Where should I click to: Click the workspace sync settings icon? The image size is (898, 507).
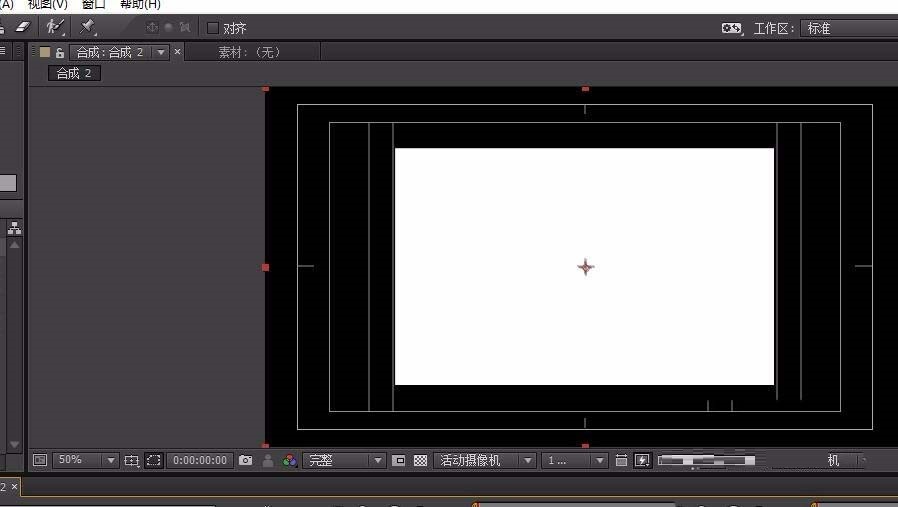click(x=732, y=28)
